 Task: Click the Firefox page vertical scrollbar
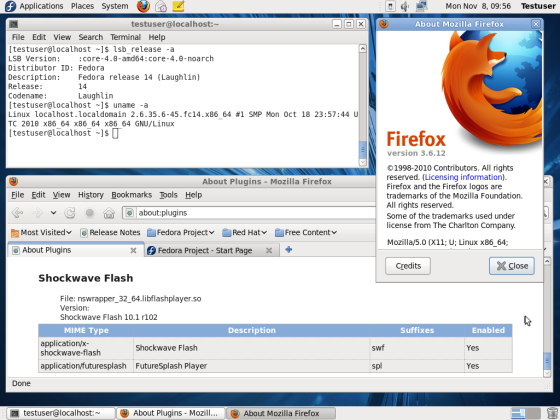coord(547,317)
